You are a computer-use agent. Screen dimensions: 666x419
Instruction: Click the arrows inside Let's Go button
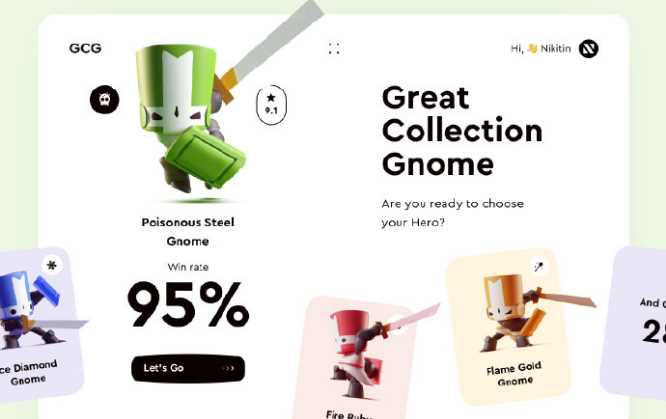[x=229, y=368]
